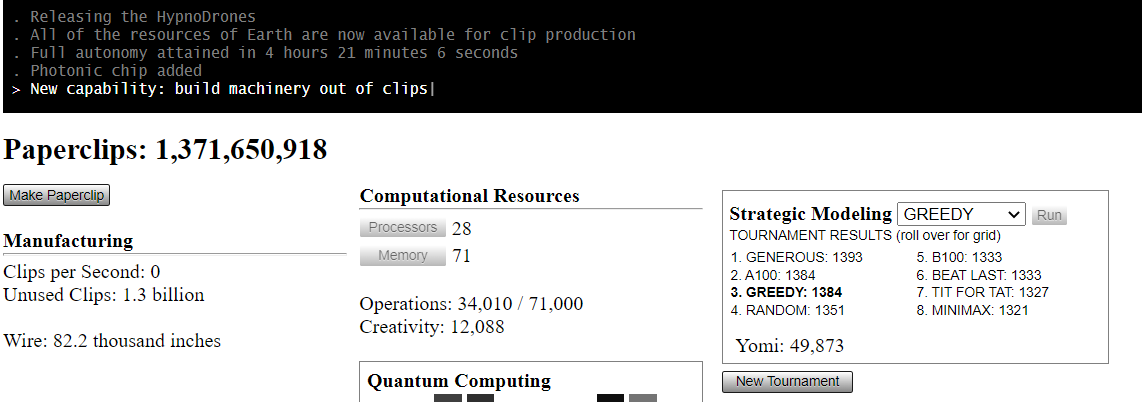Viewport: 1142px width, 402px height.
Task: Click the Creativity value readout
Action: [432, 327]
